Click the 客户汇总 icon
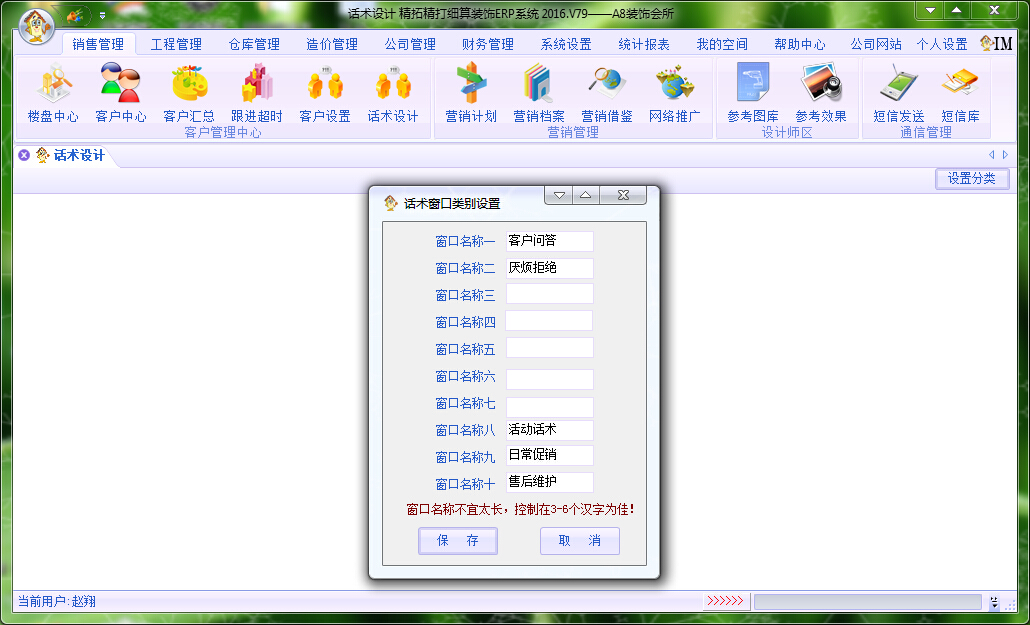Image resolution: width=1030 pixels, height=625 pixels. point(189,93)
